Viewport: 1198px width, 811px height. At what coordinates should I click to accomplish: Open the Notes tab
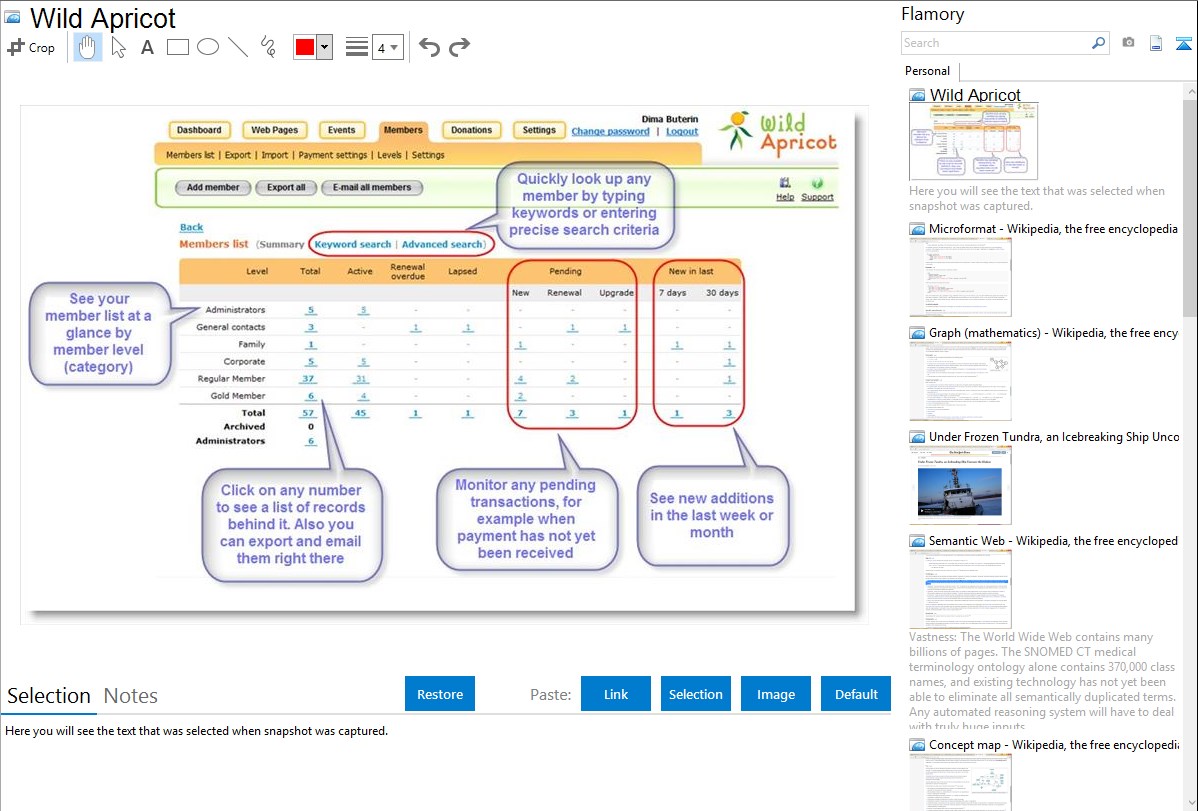pos(131,696)
